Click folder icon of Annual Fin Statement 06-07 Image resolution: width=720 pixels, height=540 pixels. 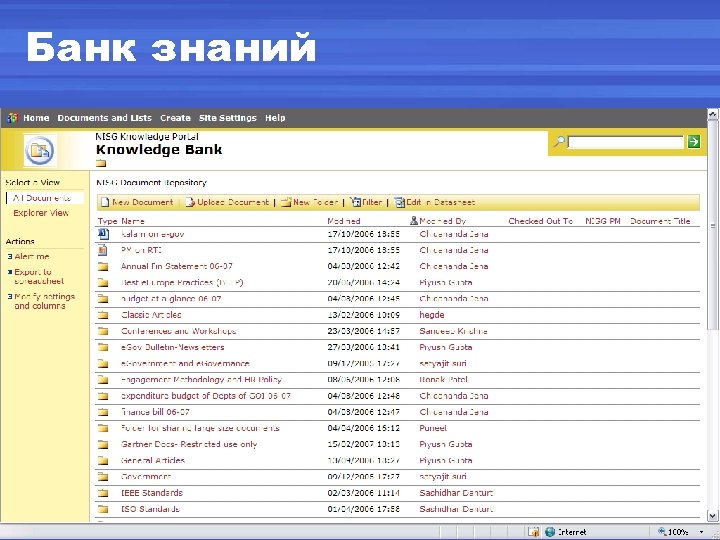click(103, 266)
